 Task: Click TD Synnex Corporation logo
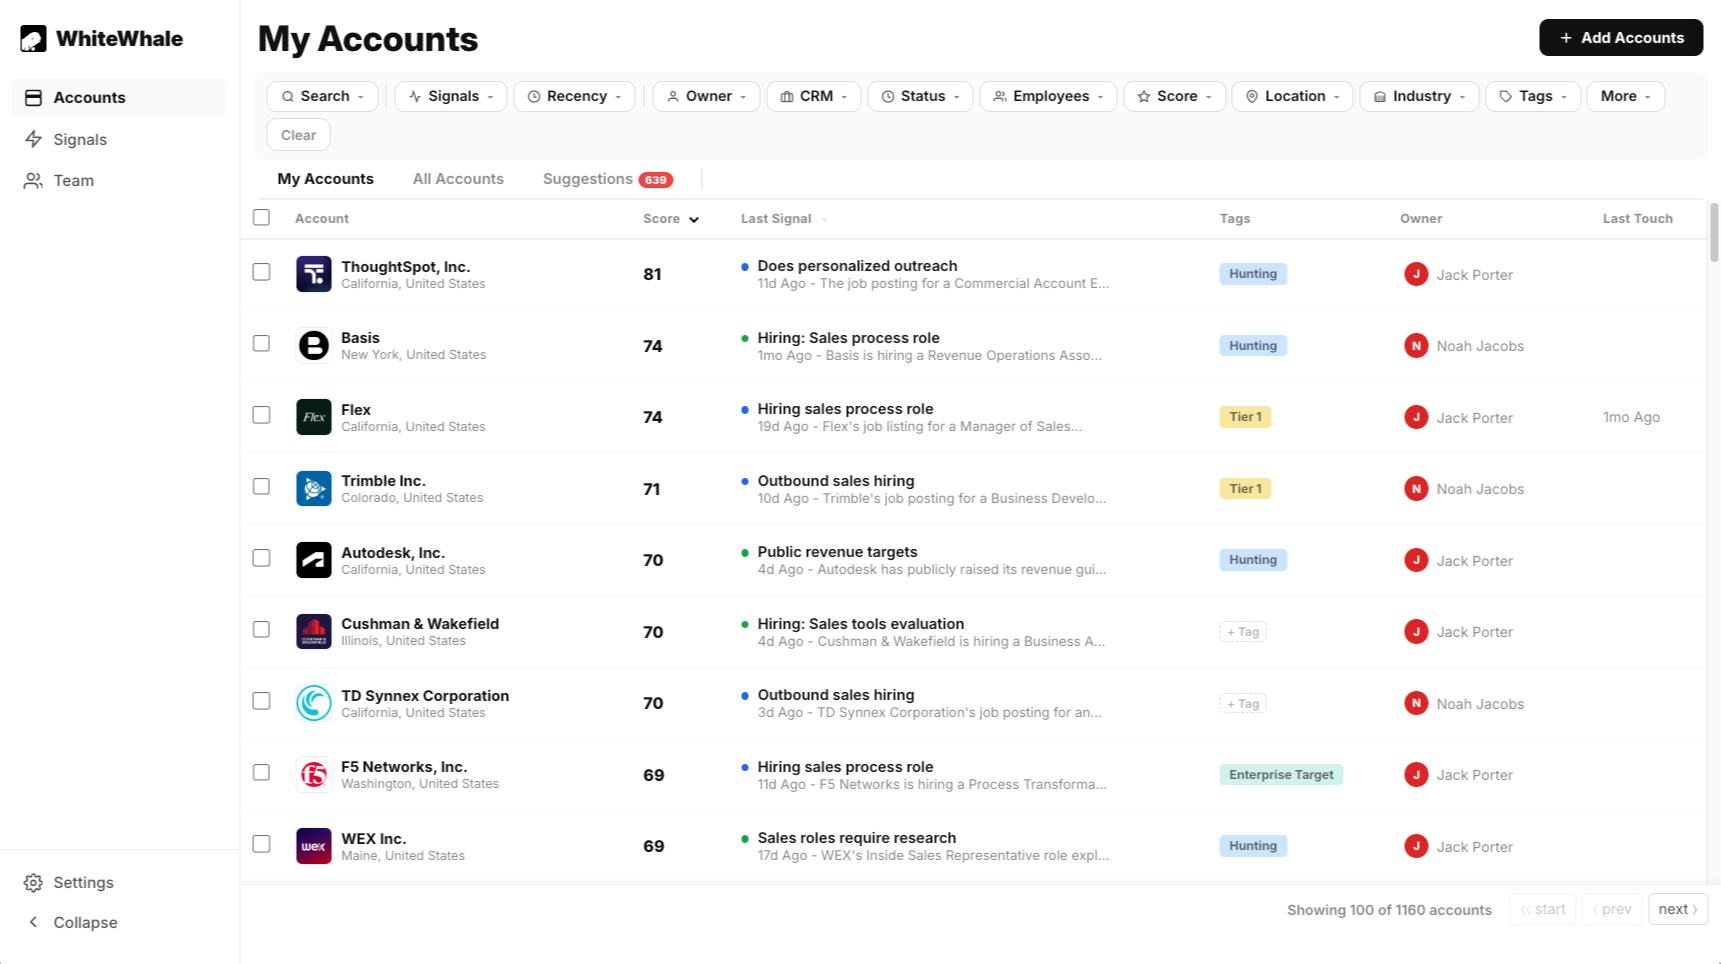tap(314, 703)
